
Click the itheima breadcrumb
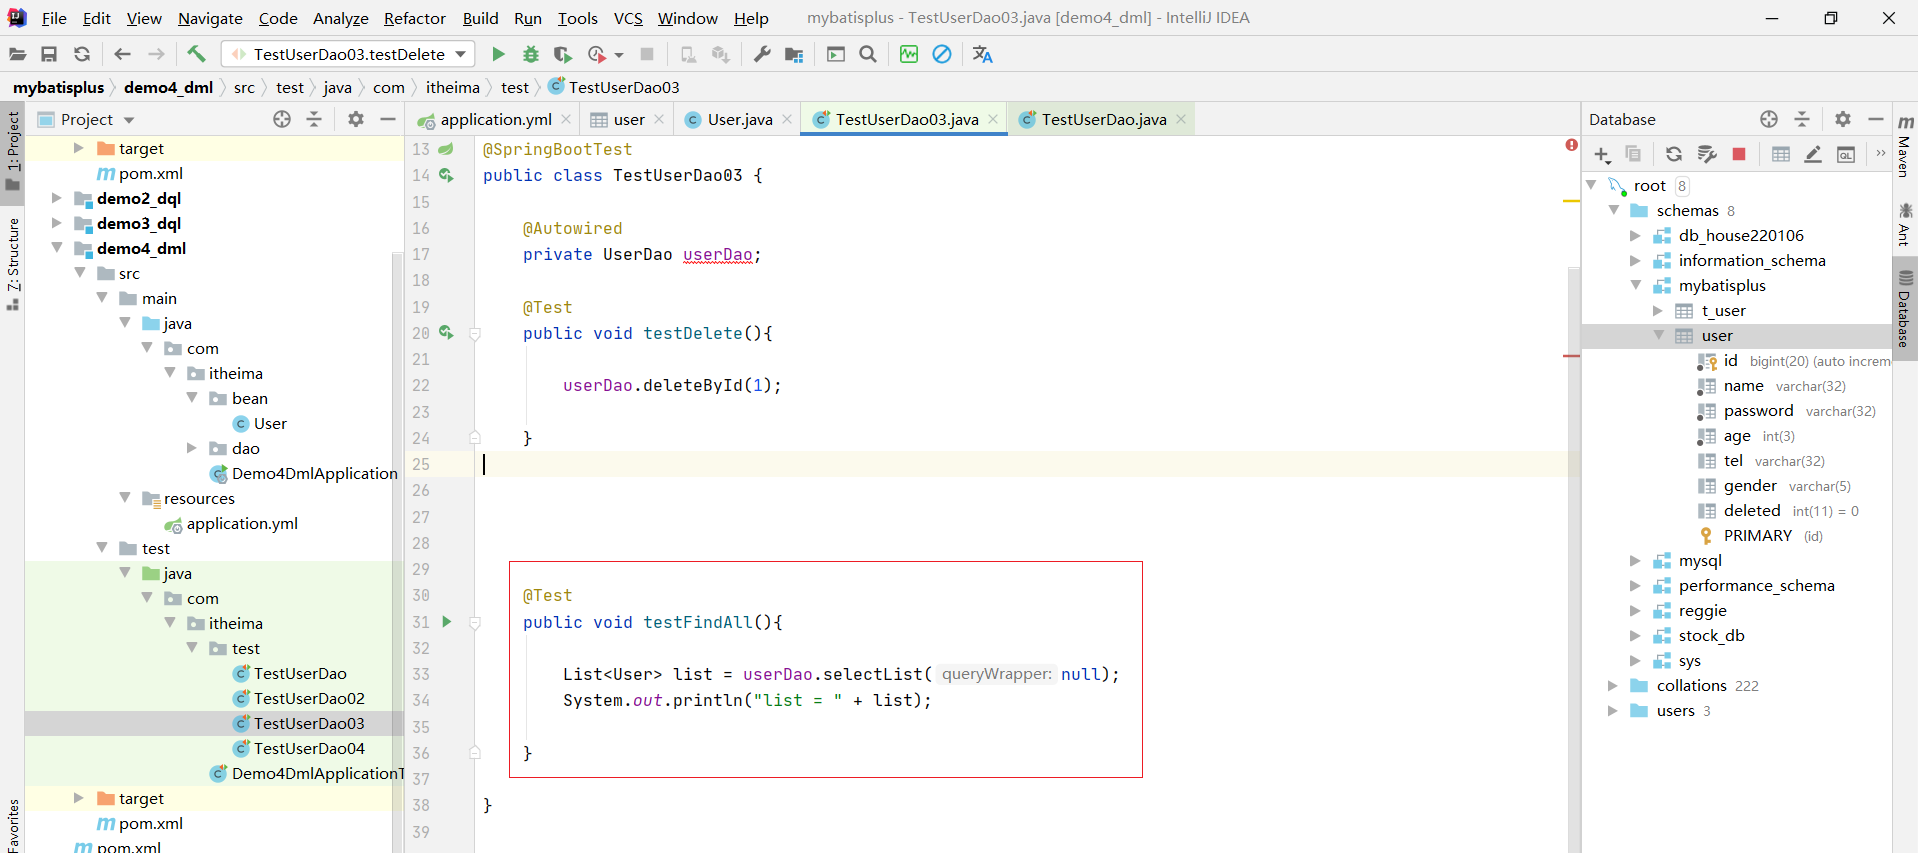(453, 88)
